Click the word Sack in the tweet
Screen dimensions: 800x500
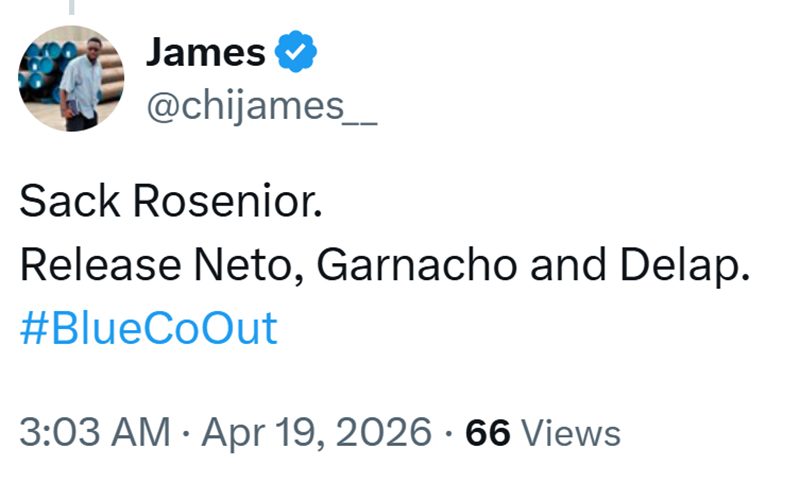tap(61, 205)
